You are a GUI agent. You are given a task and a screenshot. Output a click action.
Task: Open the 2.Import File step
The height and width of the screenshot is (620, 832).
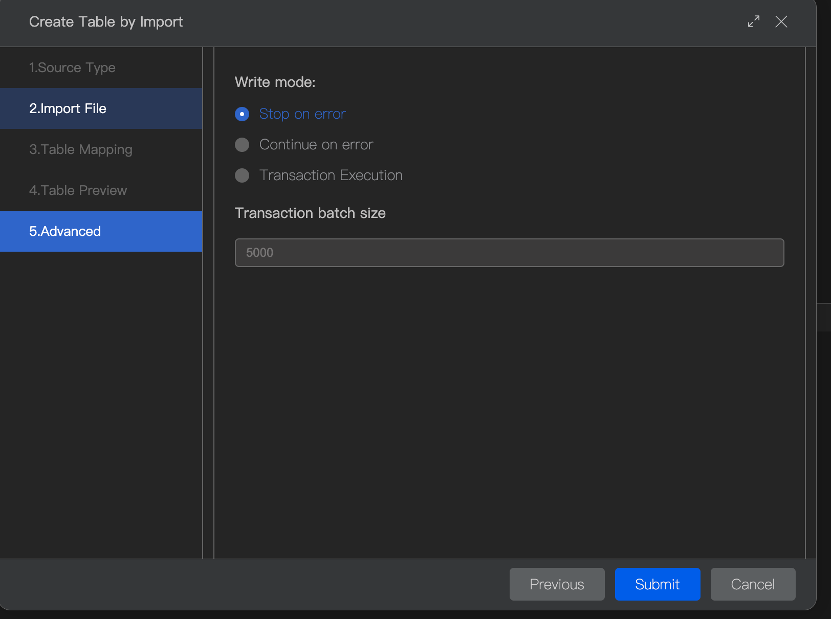pyautogui.click(x=68, y=108)
